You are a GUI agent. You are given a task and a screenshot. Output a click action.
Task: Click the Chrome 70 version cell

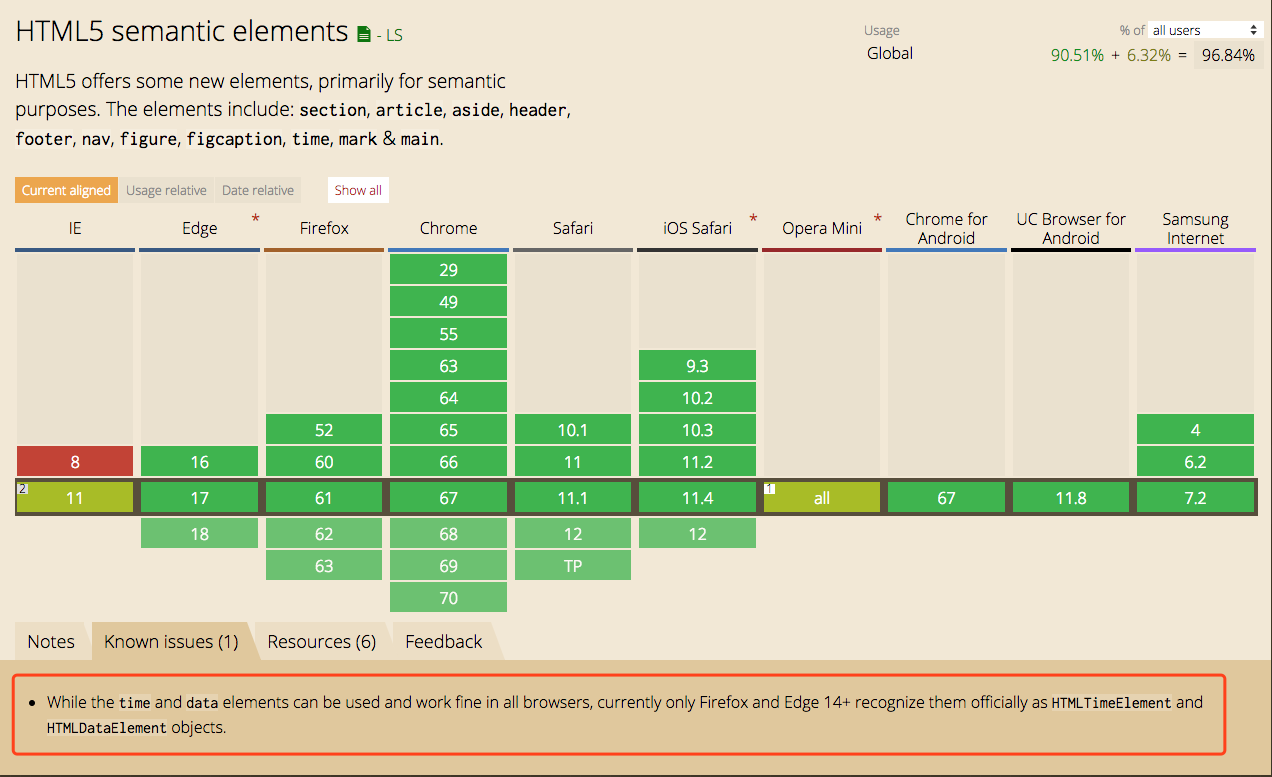click(x=449, y=598)
